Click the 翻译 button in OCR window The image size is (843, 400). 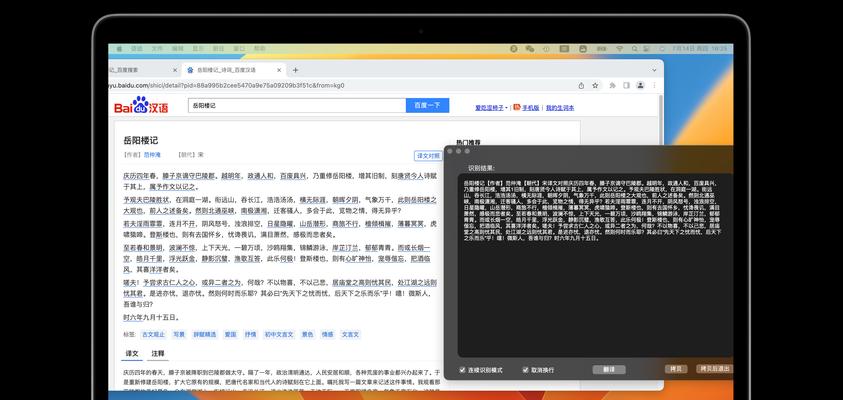click(609, 370)
